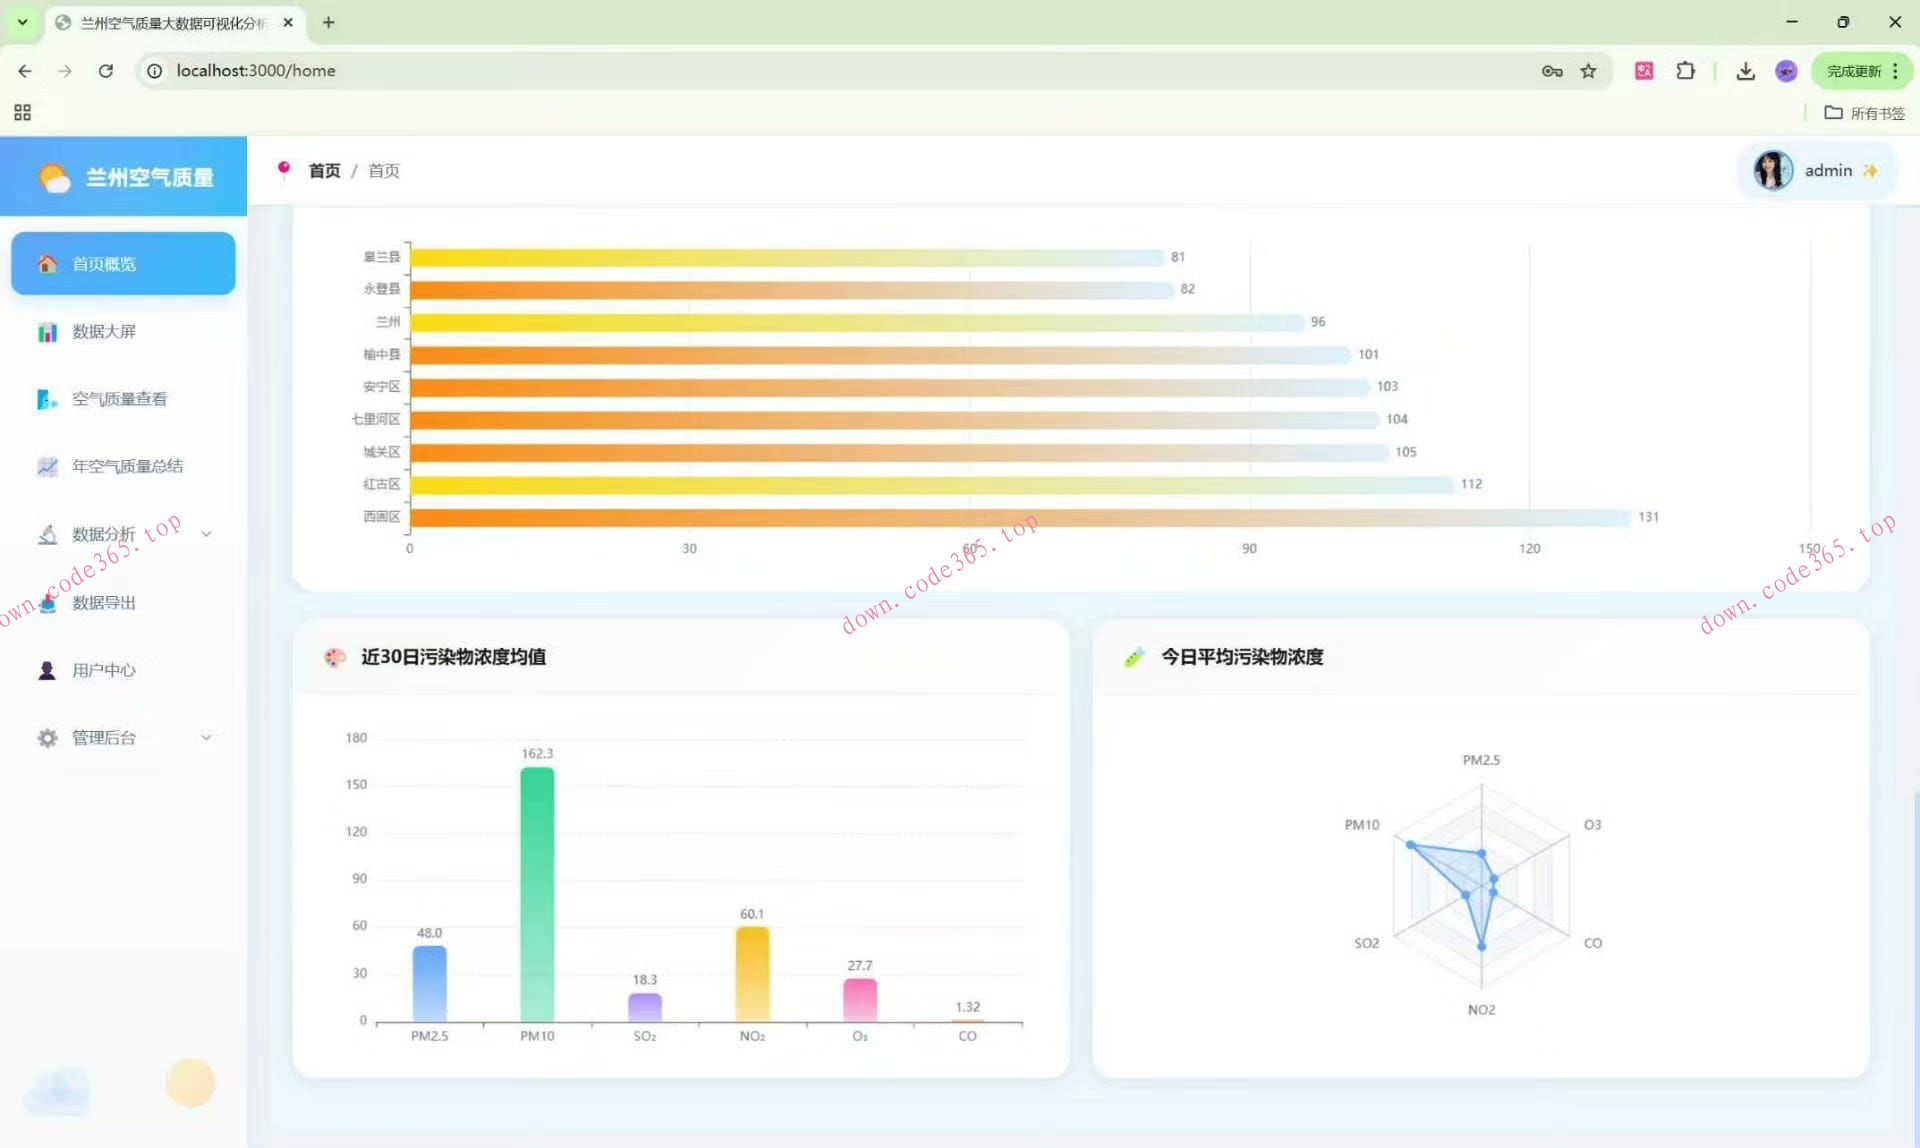Click the 完成更新 browser button

1853,71
